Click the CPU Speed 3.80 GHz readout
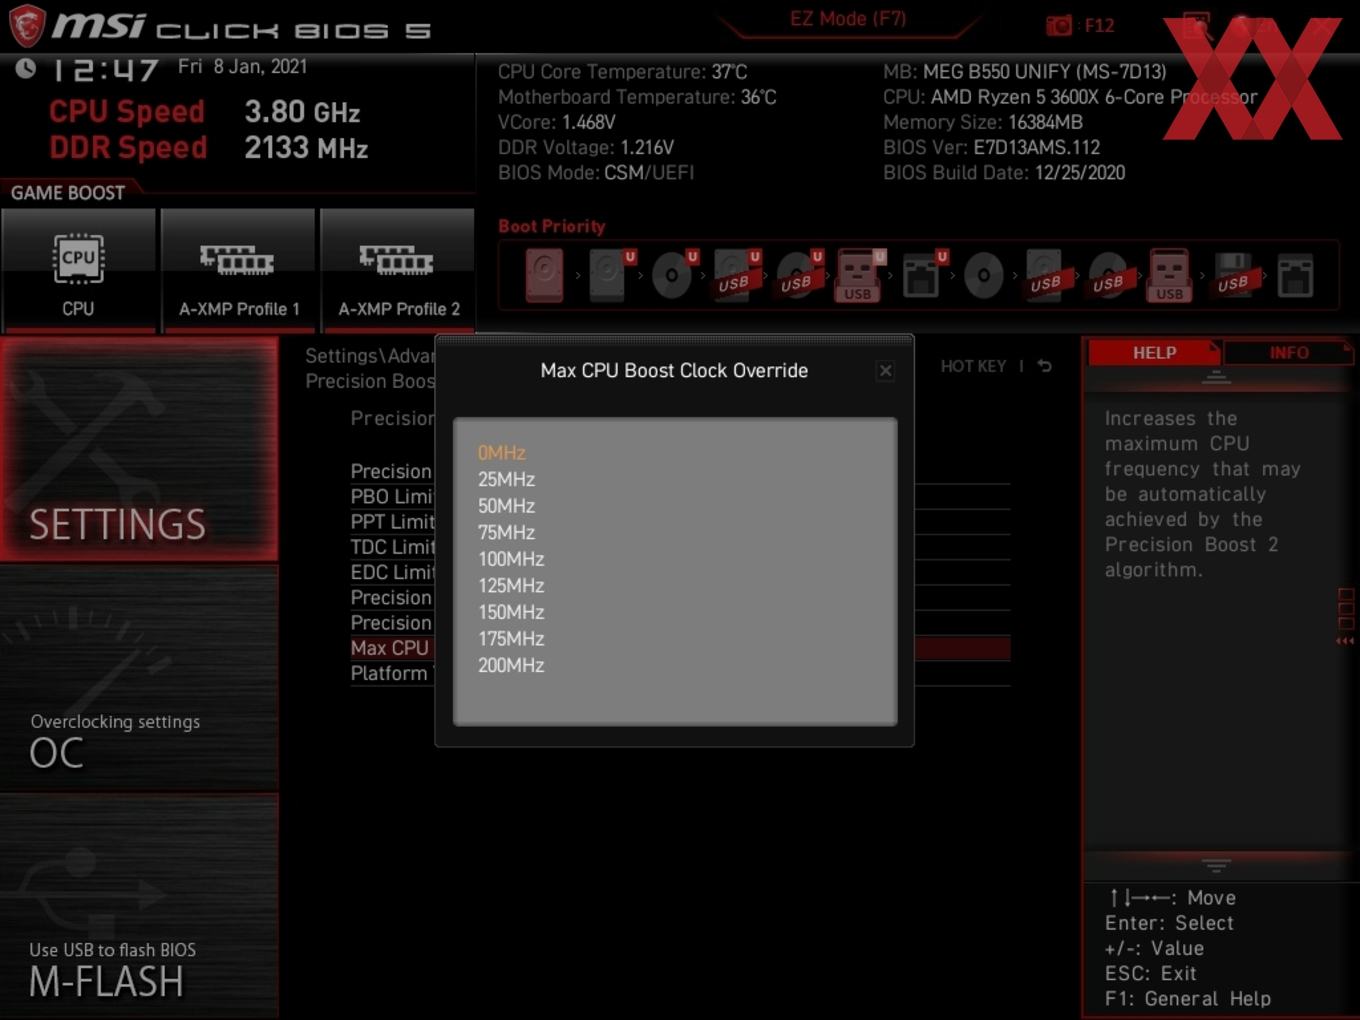 (302, 112)
